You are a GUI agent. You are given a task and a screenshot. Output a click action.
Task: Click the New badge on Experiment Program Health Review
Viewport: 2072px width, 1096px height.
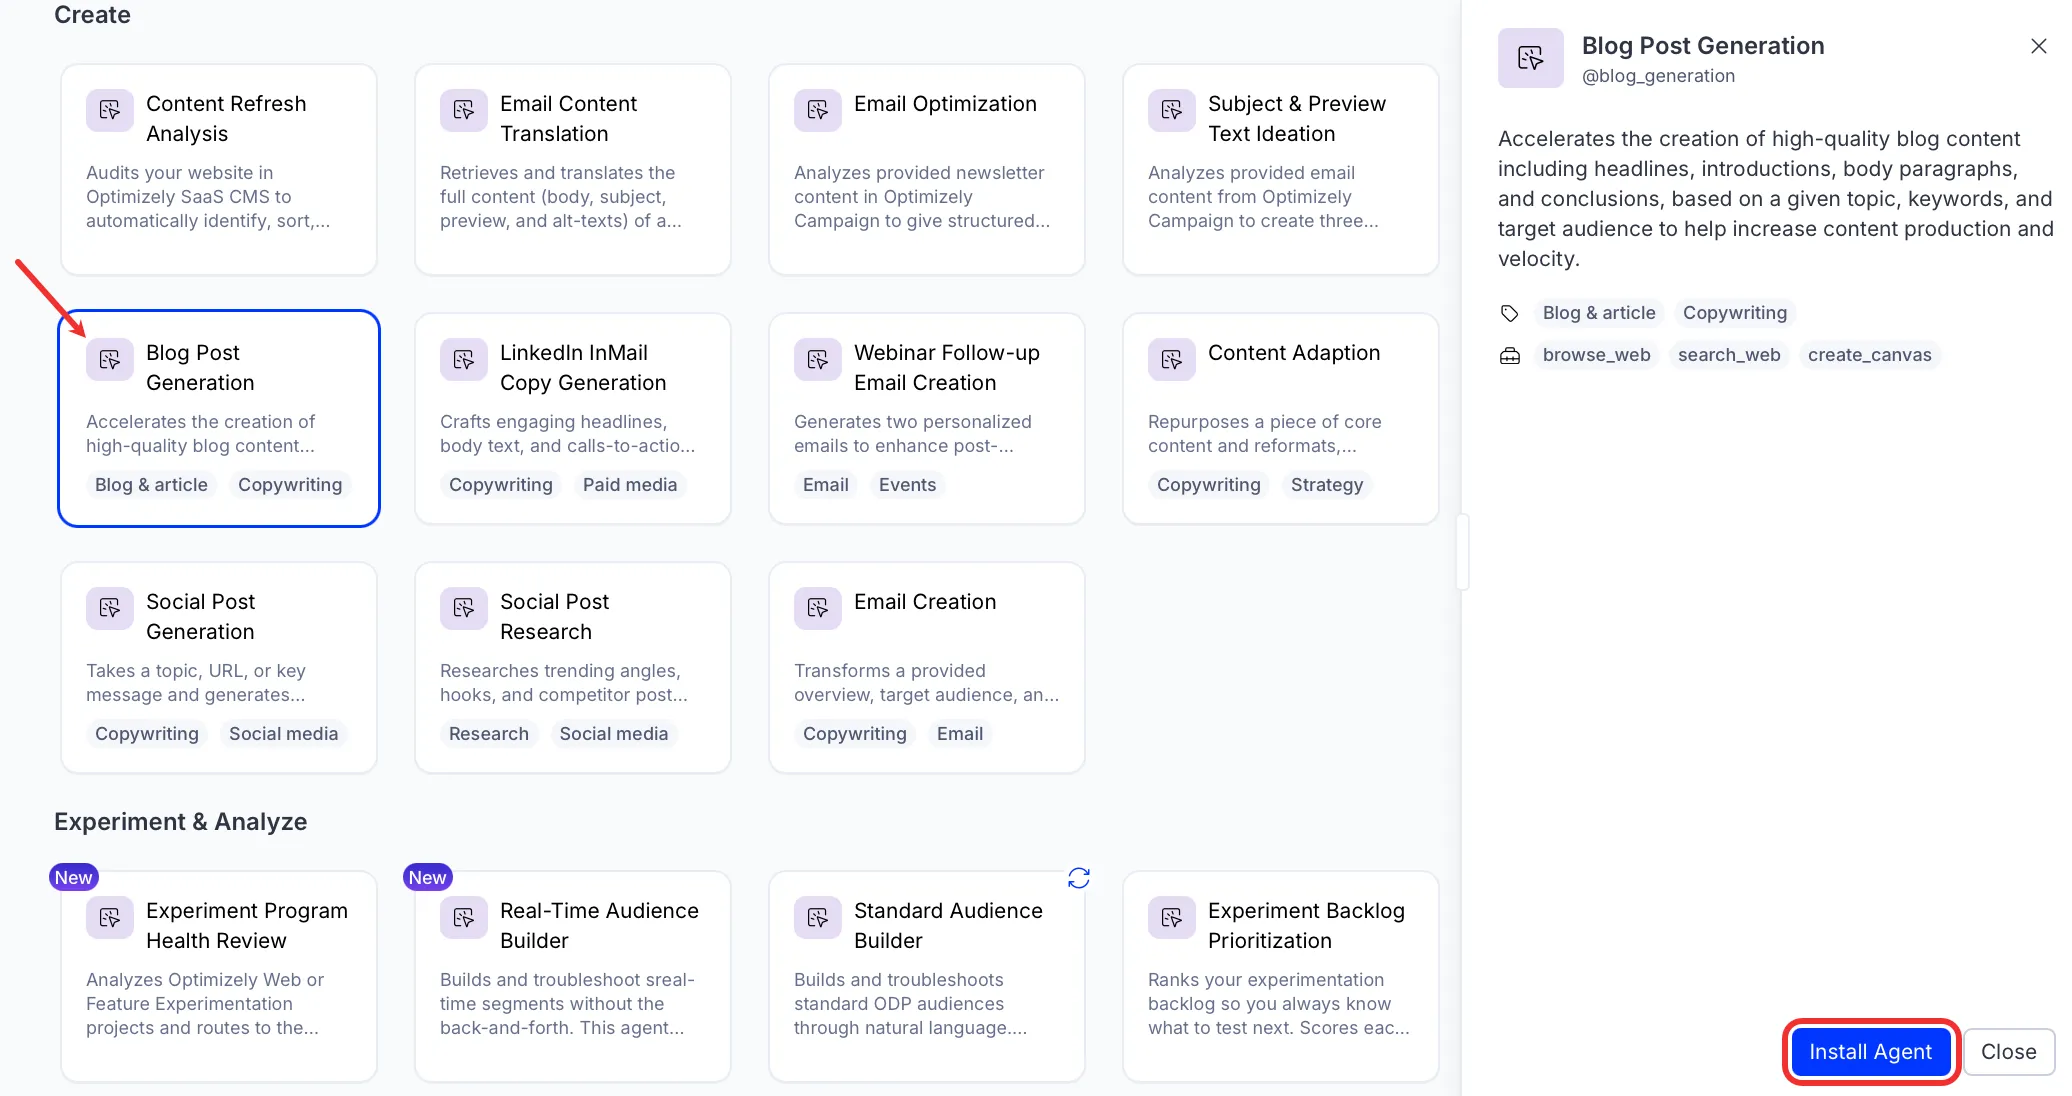coord(74,877)
